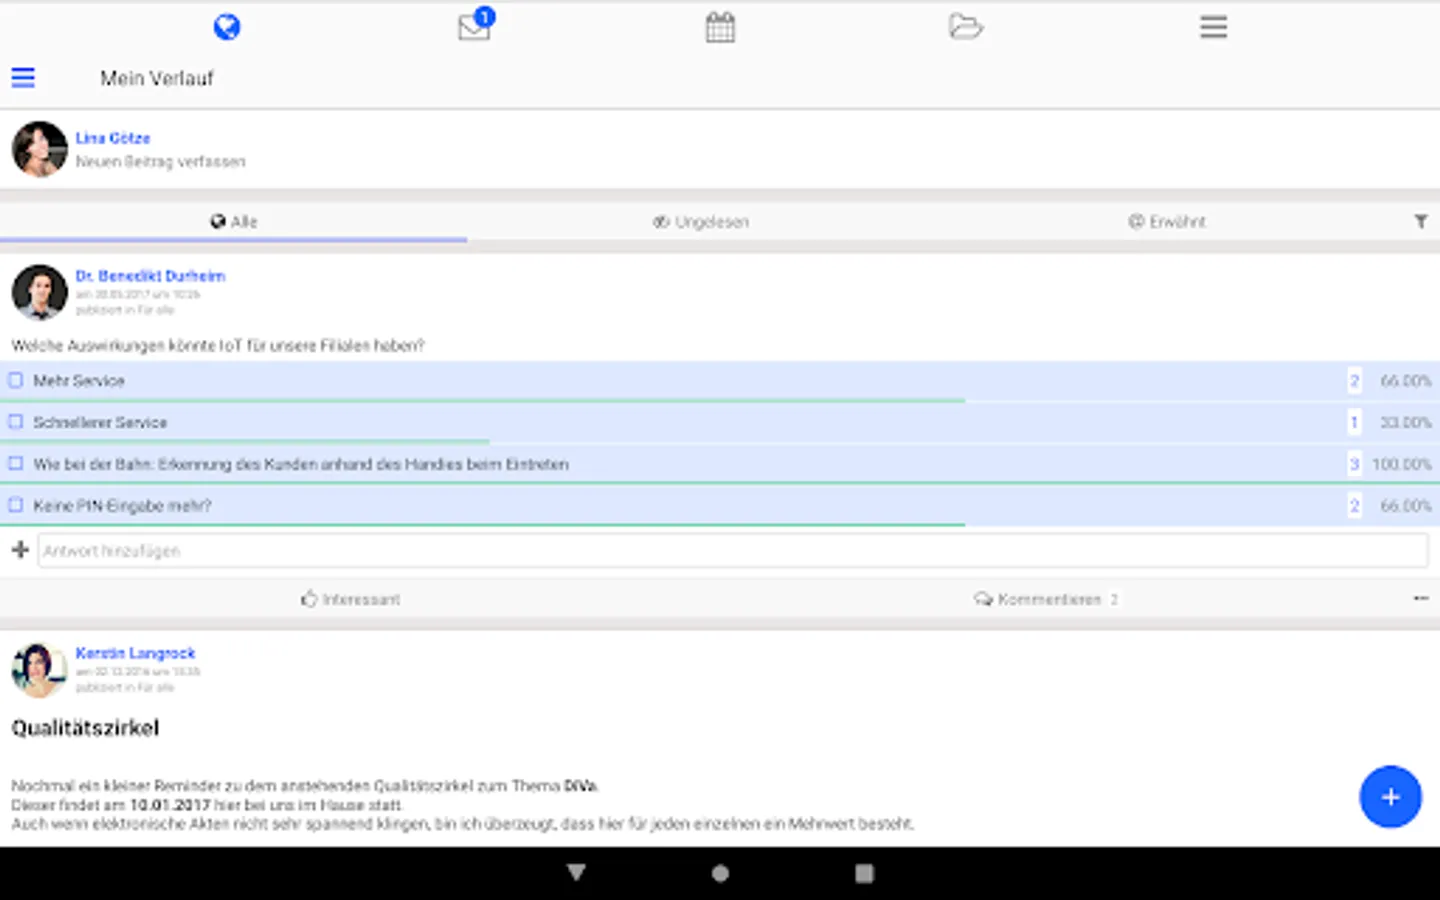Click the vote count 3 for Bahn option
This screenshot has width=1440, height=900.
pyautogui.click(x=1354, y=464)
